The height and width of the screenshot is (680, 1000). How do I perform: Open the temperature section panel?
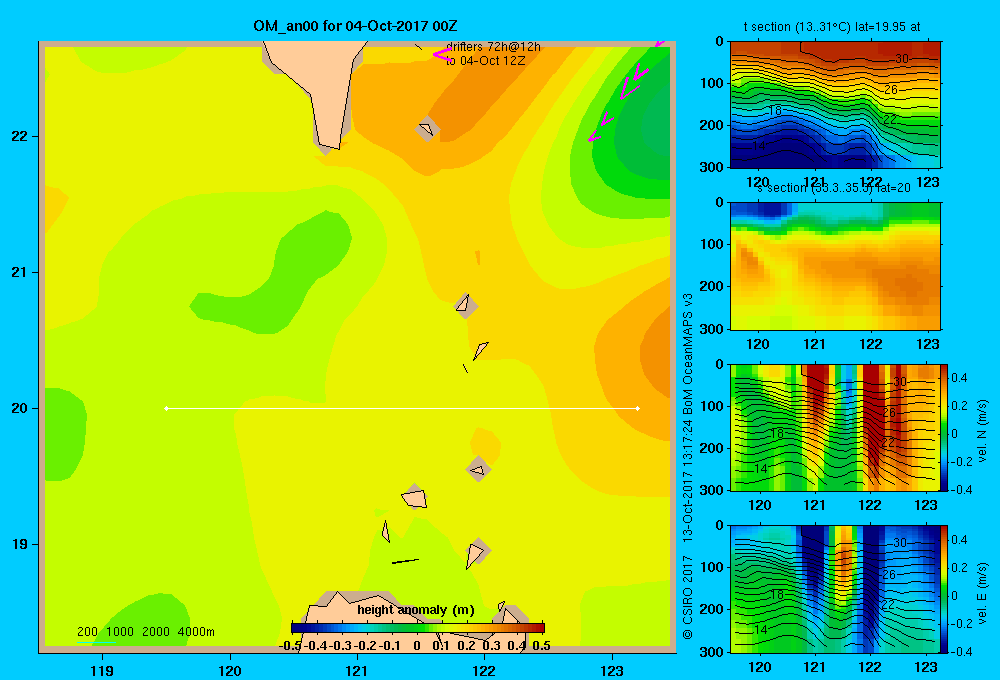click(835, 105)
